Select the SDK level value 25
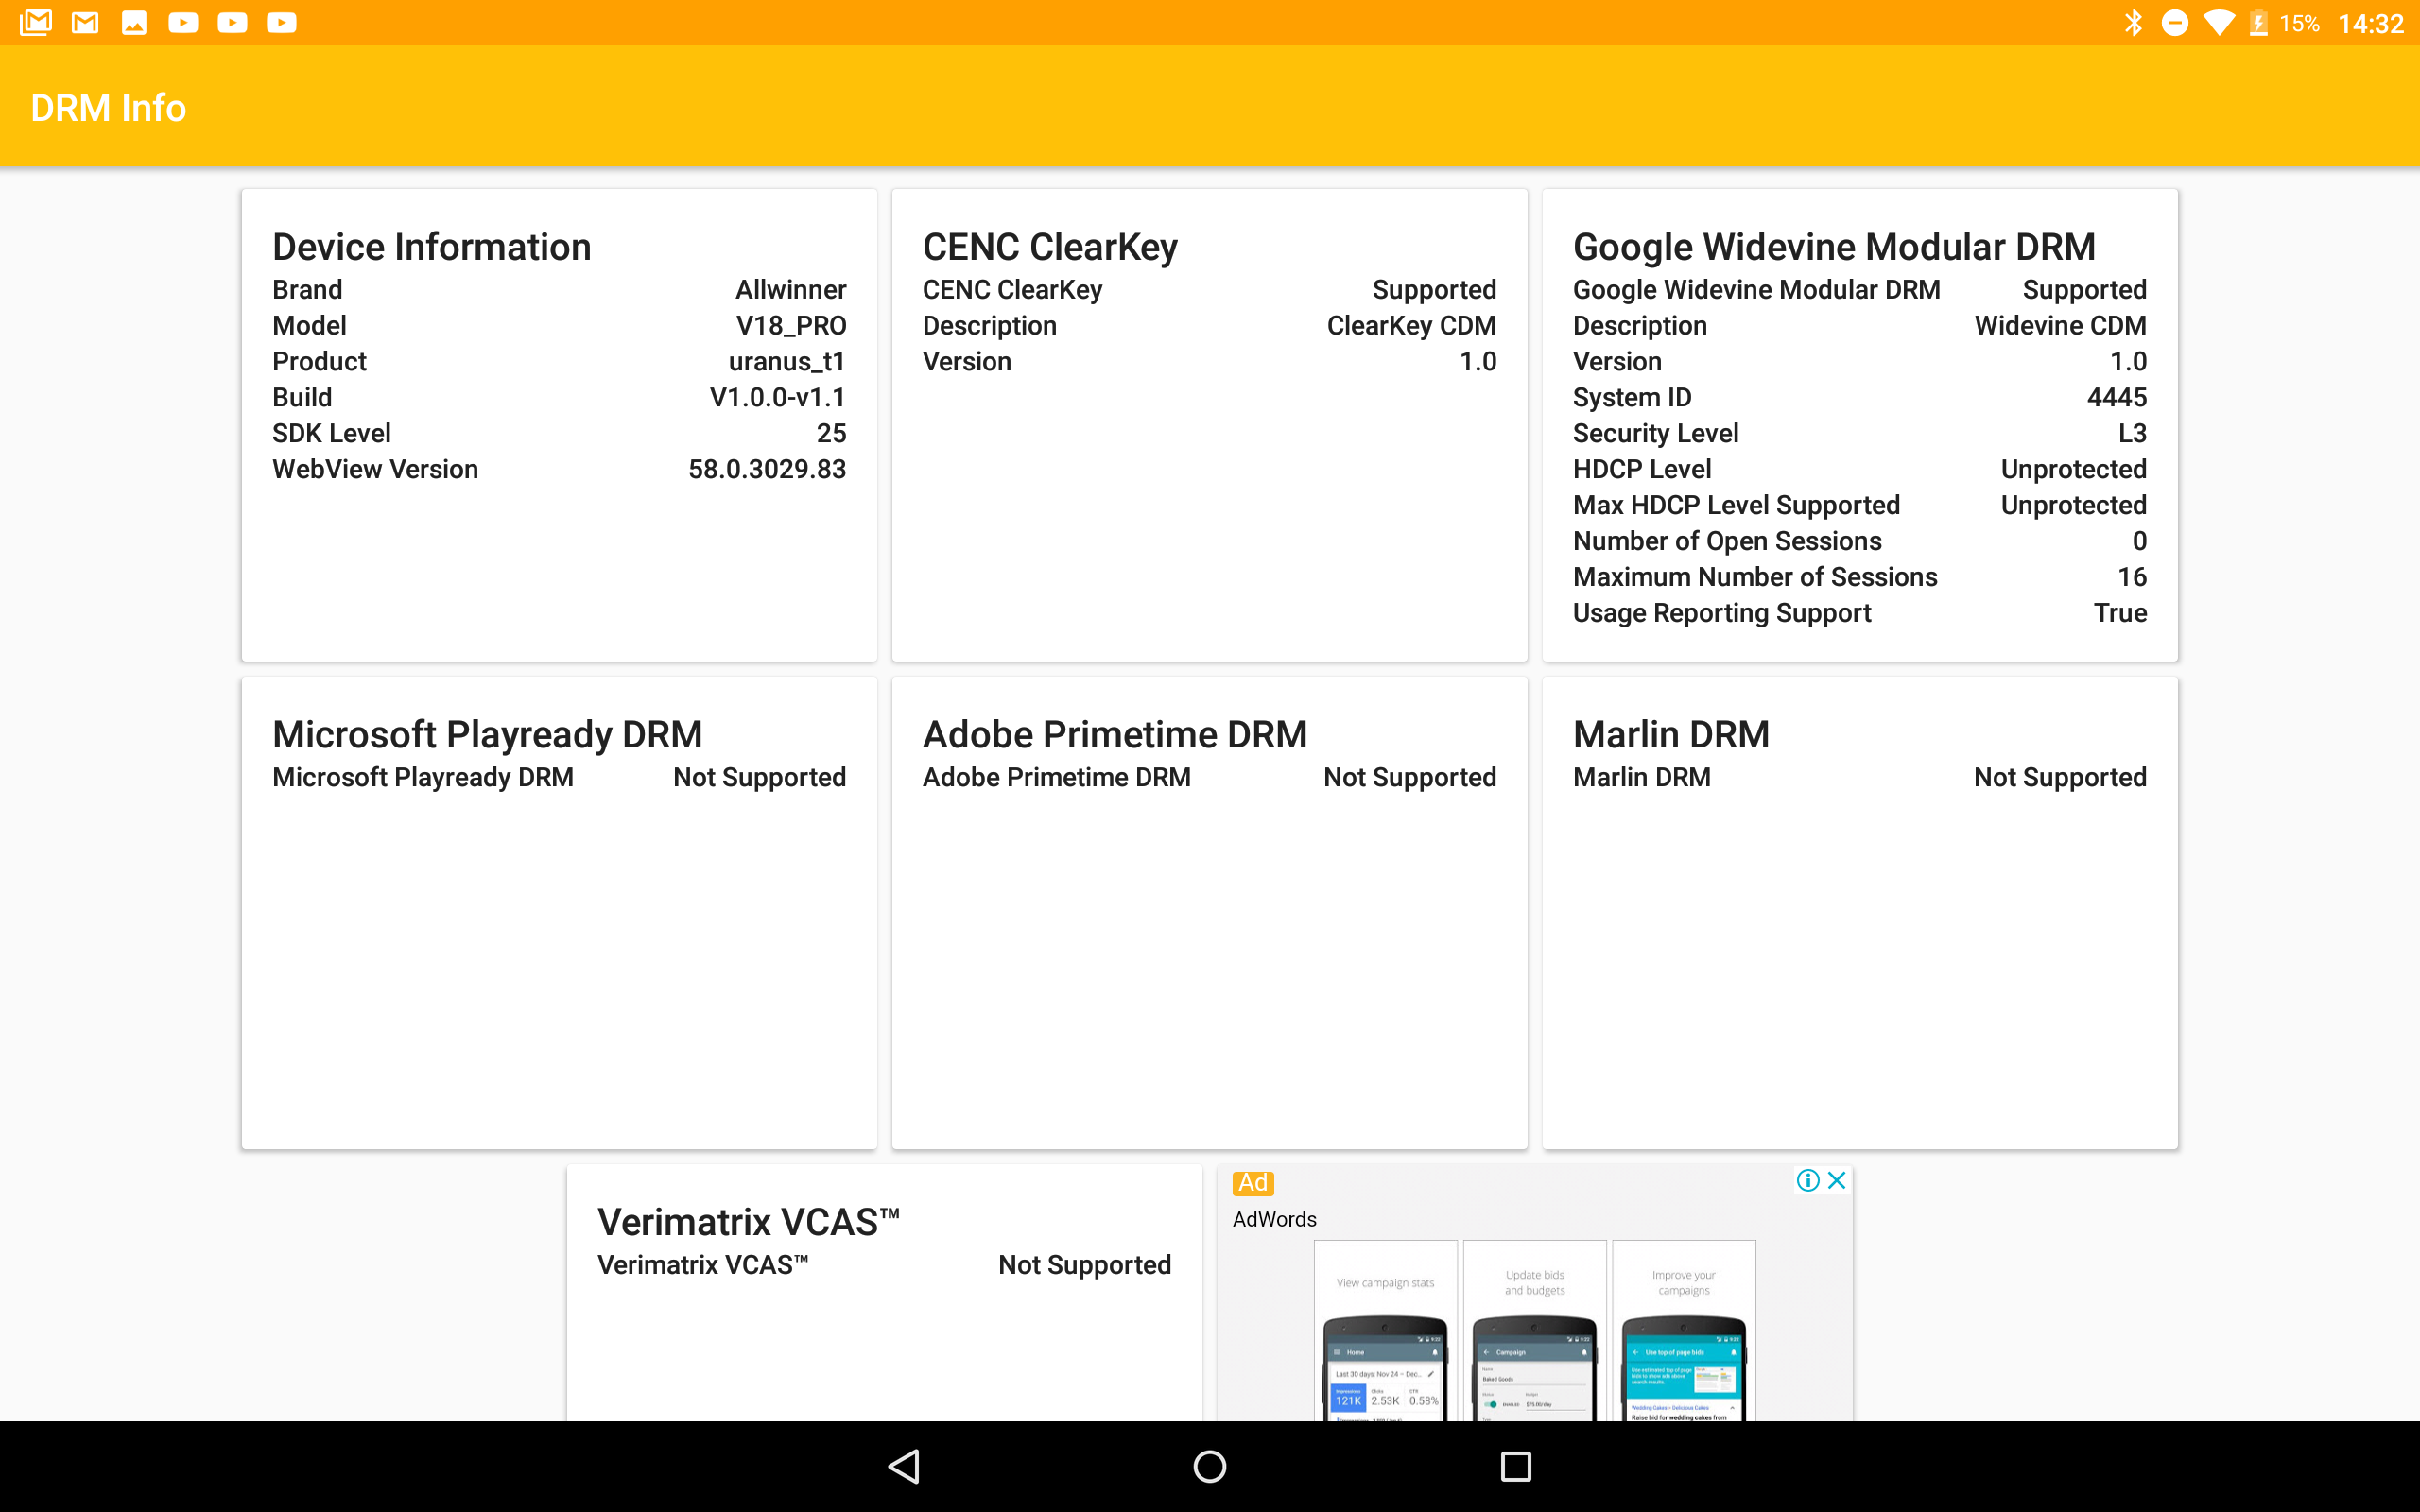Image resolution: width=2420 pixels, height=1512 pixels. (x=831, y=433)
